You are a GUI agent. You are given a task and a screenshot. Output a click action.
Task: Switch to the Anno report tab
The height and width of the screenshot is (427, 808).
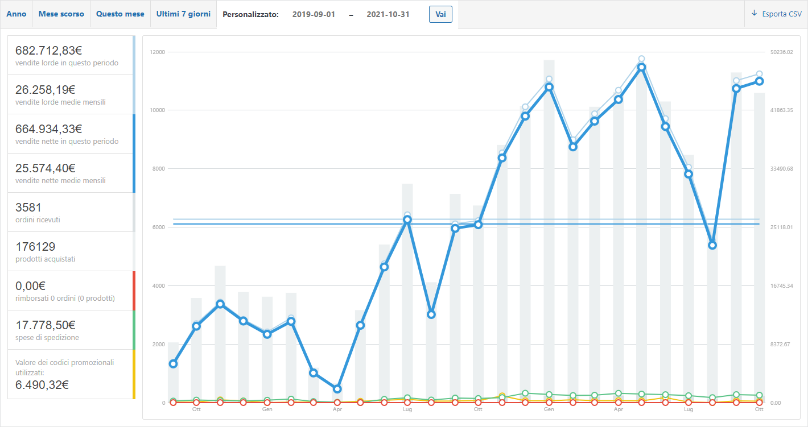[x=16, y=14]
